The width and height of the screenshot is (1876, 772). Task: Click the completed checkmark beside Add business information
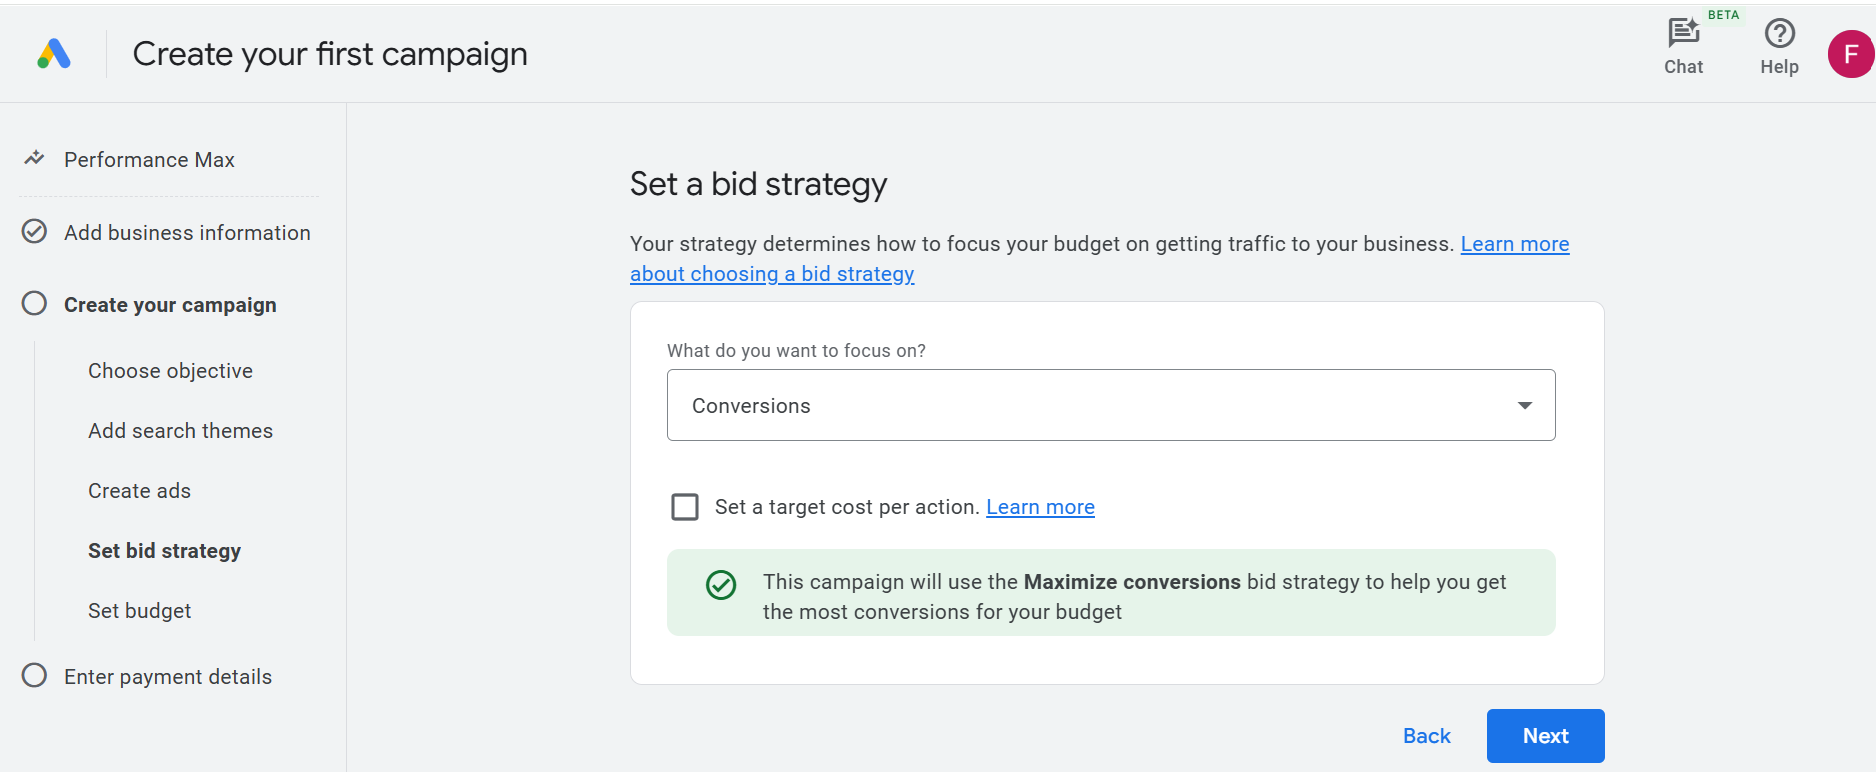33,231
